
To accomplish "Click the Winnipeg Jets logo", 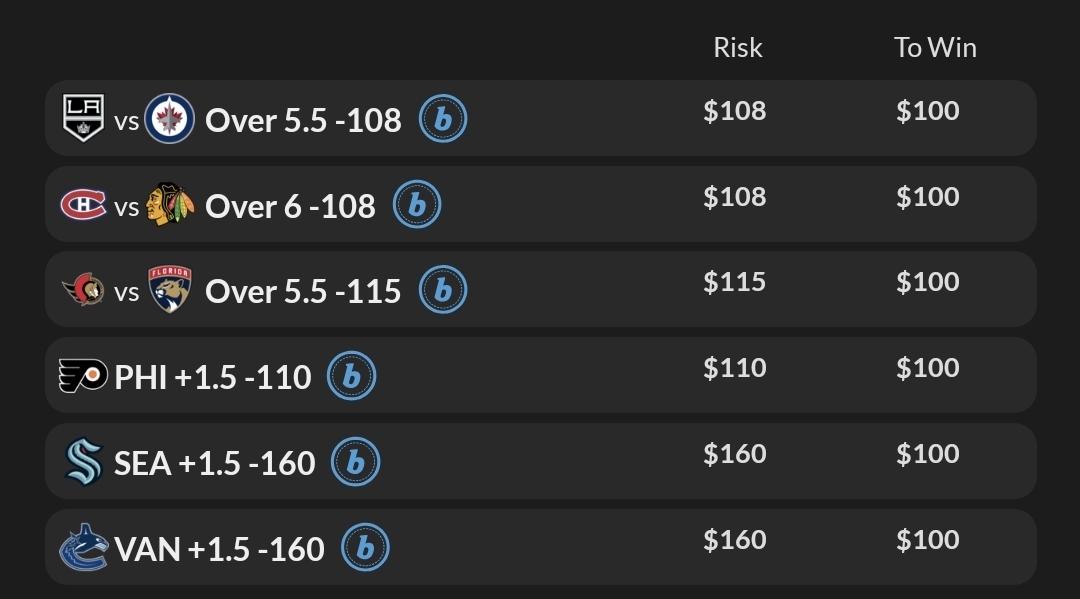I will coord(170,119).
